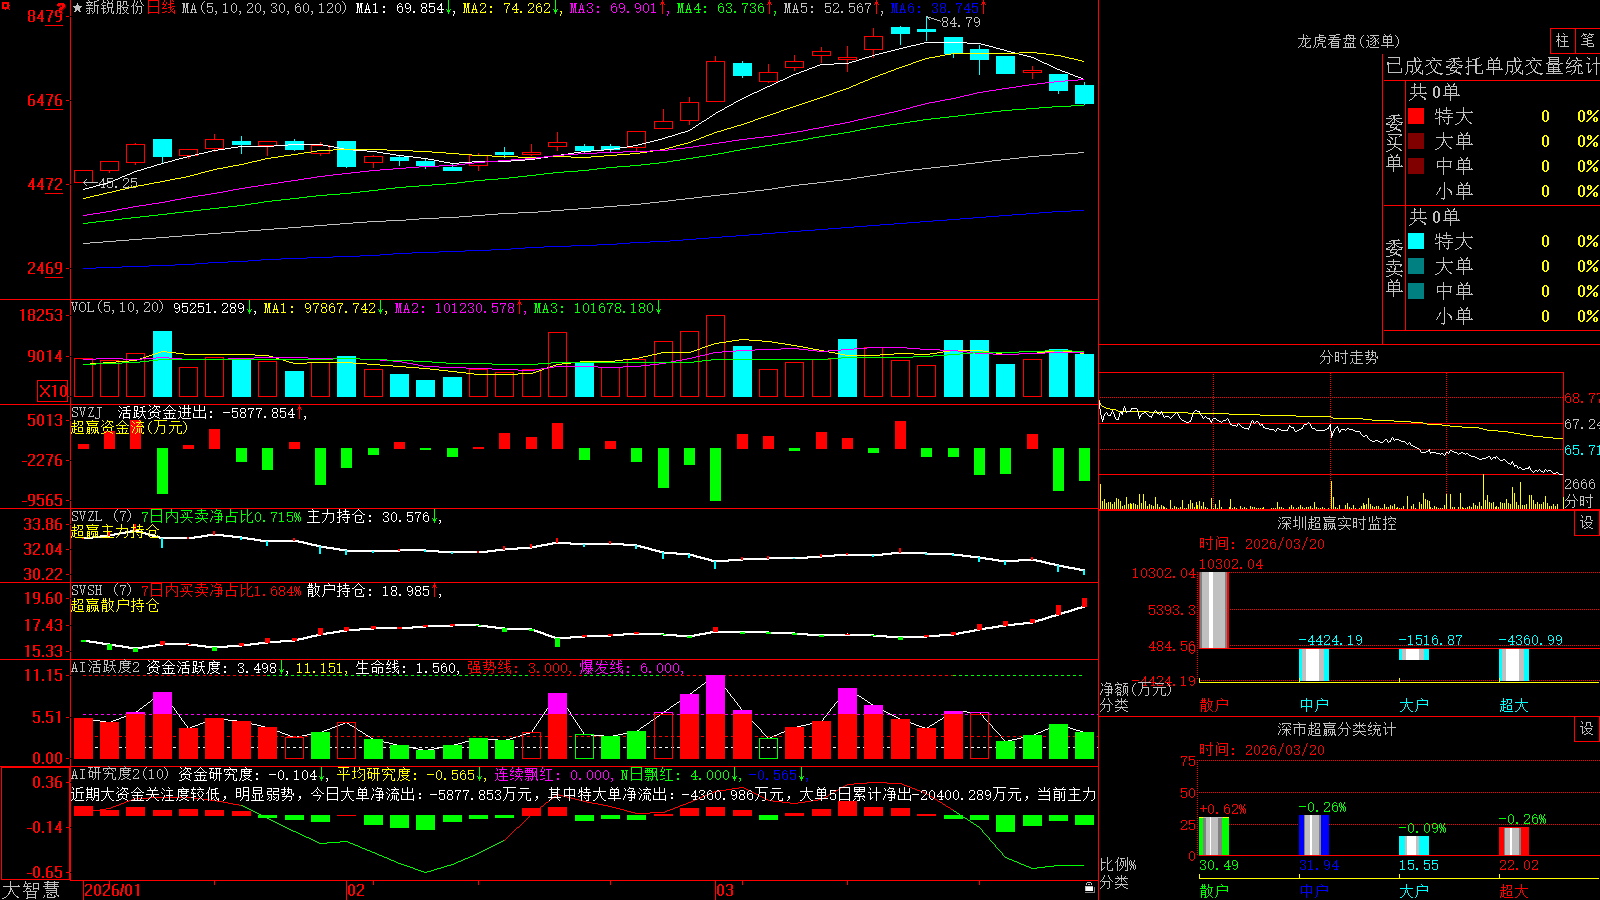Screen dimensions: 1600x900
Task: Select the blue MA6: 38.745 value
Action: tap(935, 8)
